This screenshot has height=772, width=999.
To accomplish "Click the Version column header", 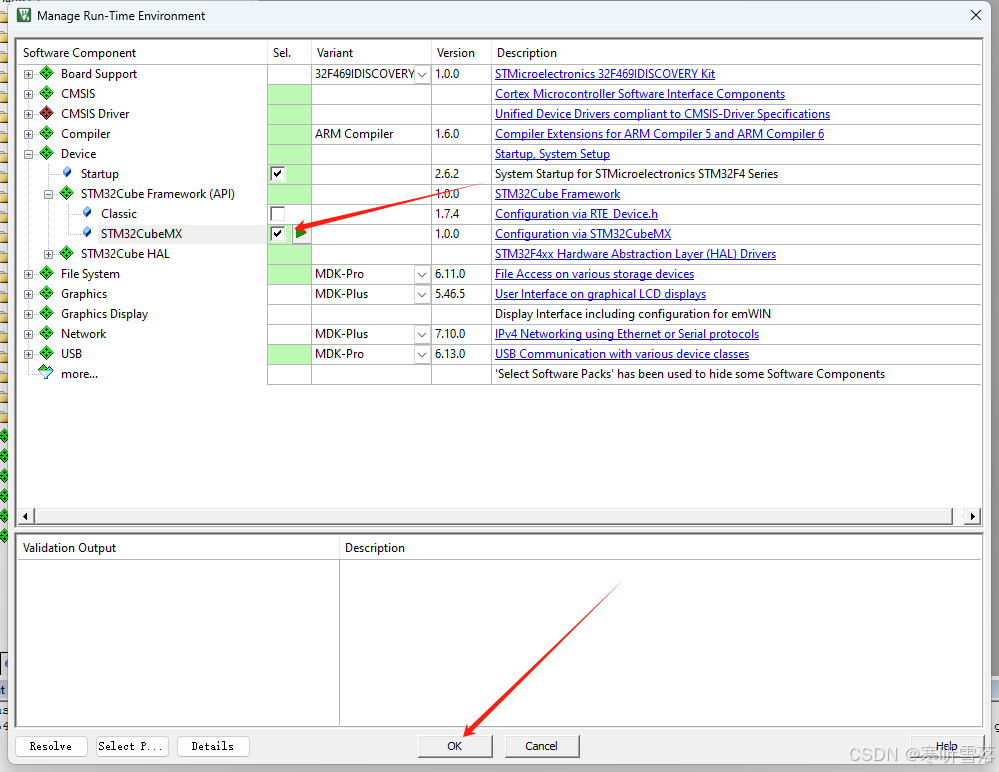I will click(461, 53).
